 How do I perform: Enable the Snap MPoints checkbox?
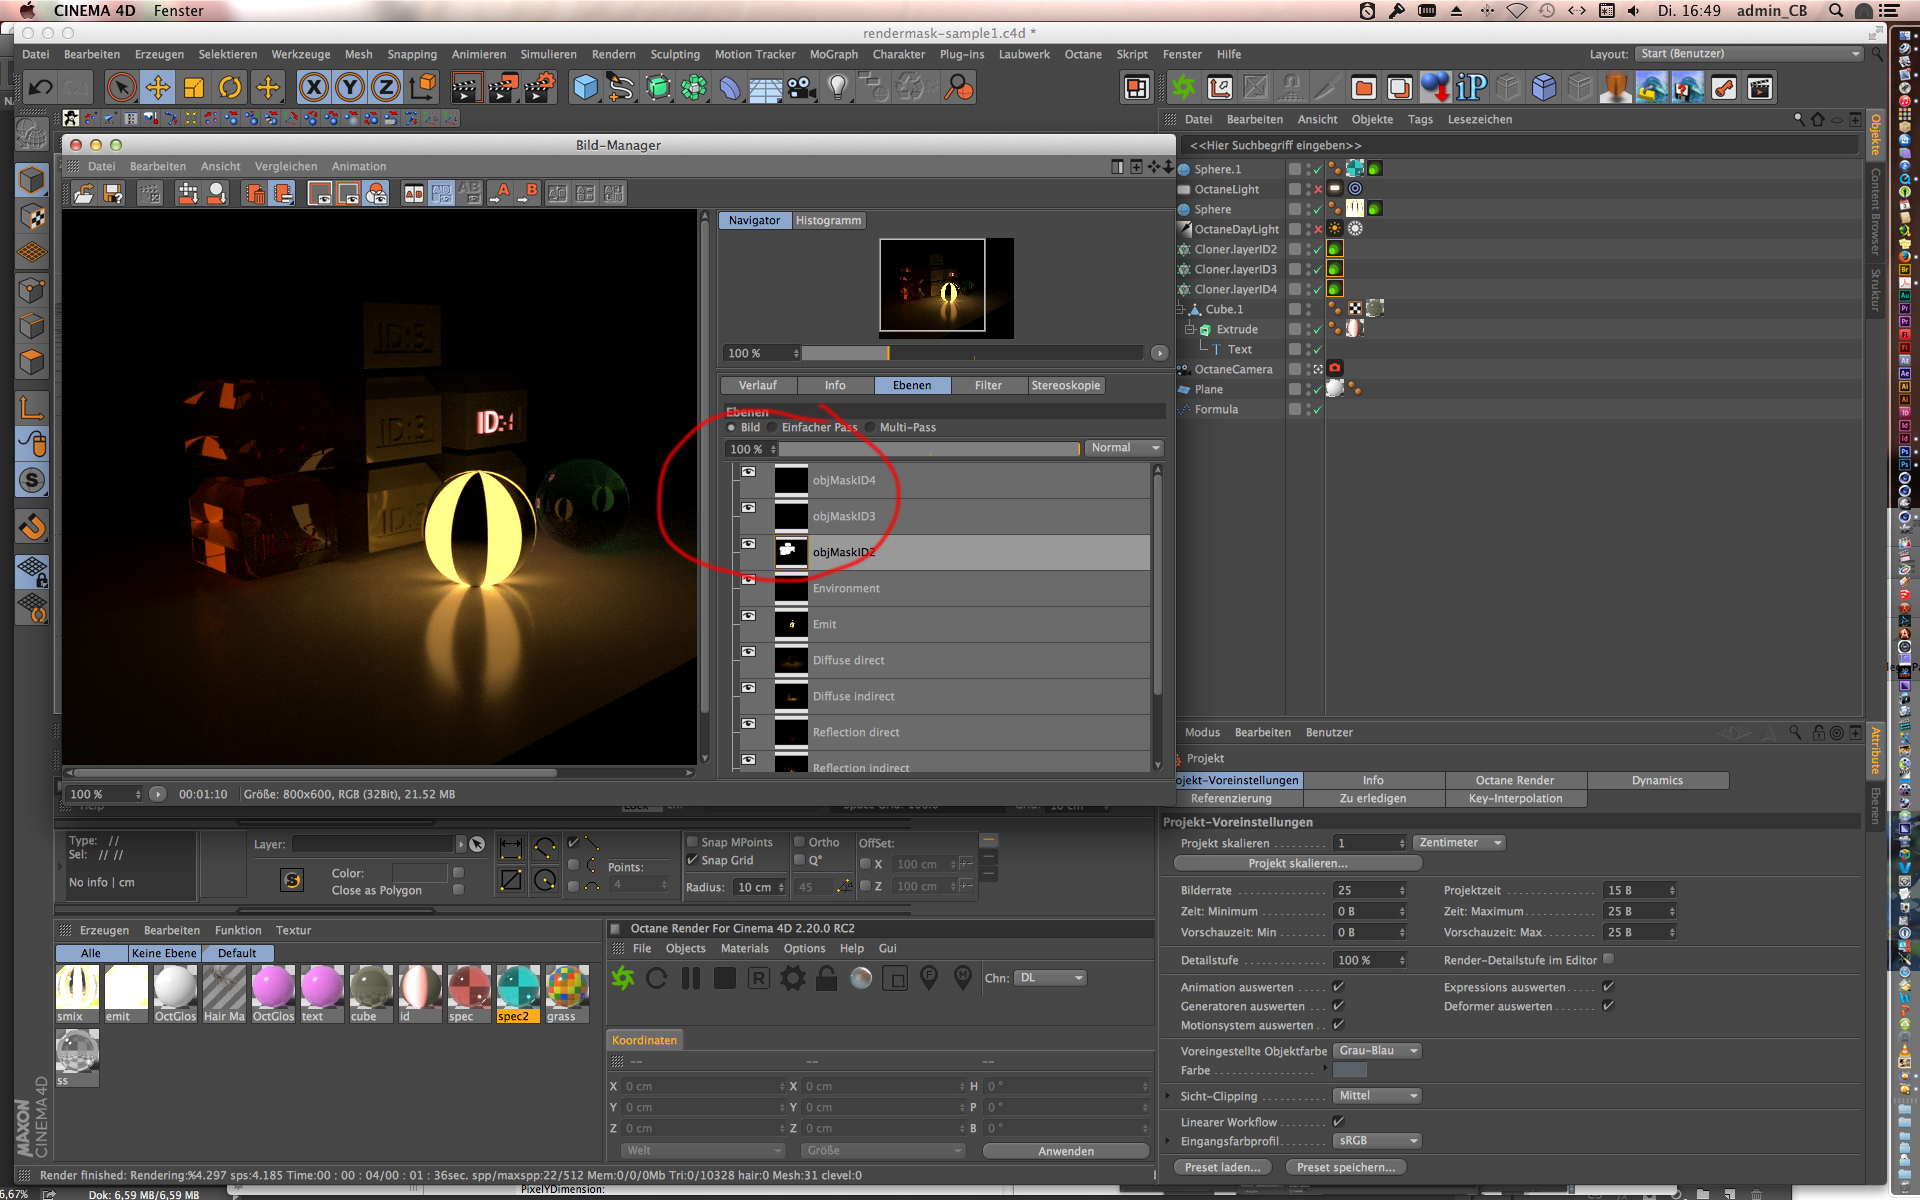692,842
